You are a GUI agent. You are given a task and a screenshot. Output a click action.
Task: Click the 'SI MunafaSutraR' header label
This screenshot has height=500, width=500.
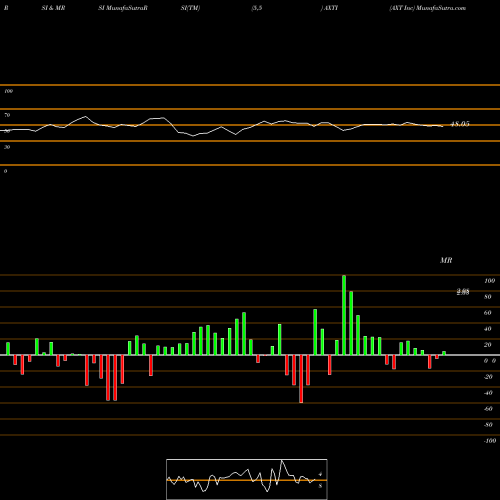pyautogui.click(x=123, y=8)
